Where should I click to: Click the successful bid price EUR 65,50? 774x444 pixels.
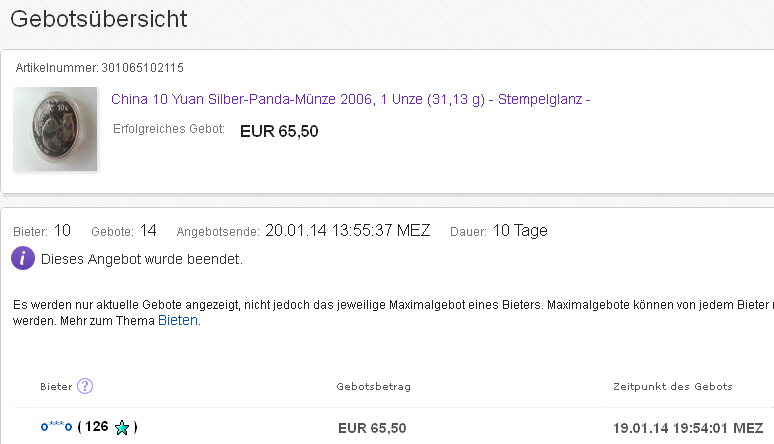(279, 131)
